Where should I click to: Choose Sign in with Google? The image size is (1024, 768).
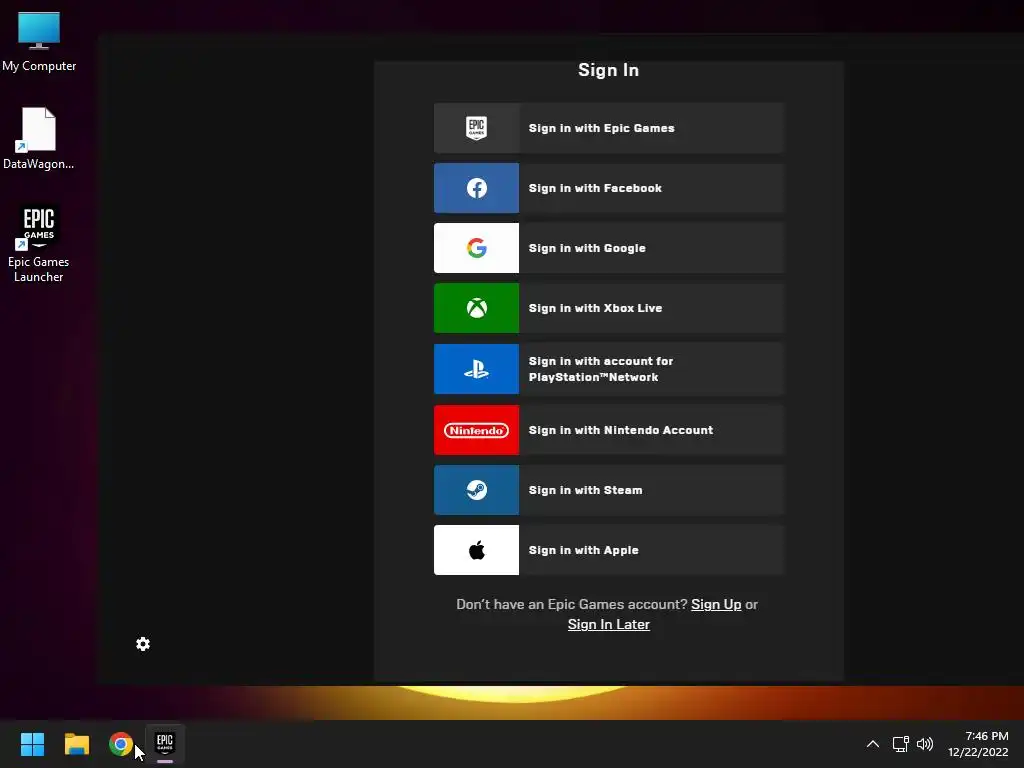click(609, 248)
